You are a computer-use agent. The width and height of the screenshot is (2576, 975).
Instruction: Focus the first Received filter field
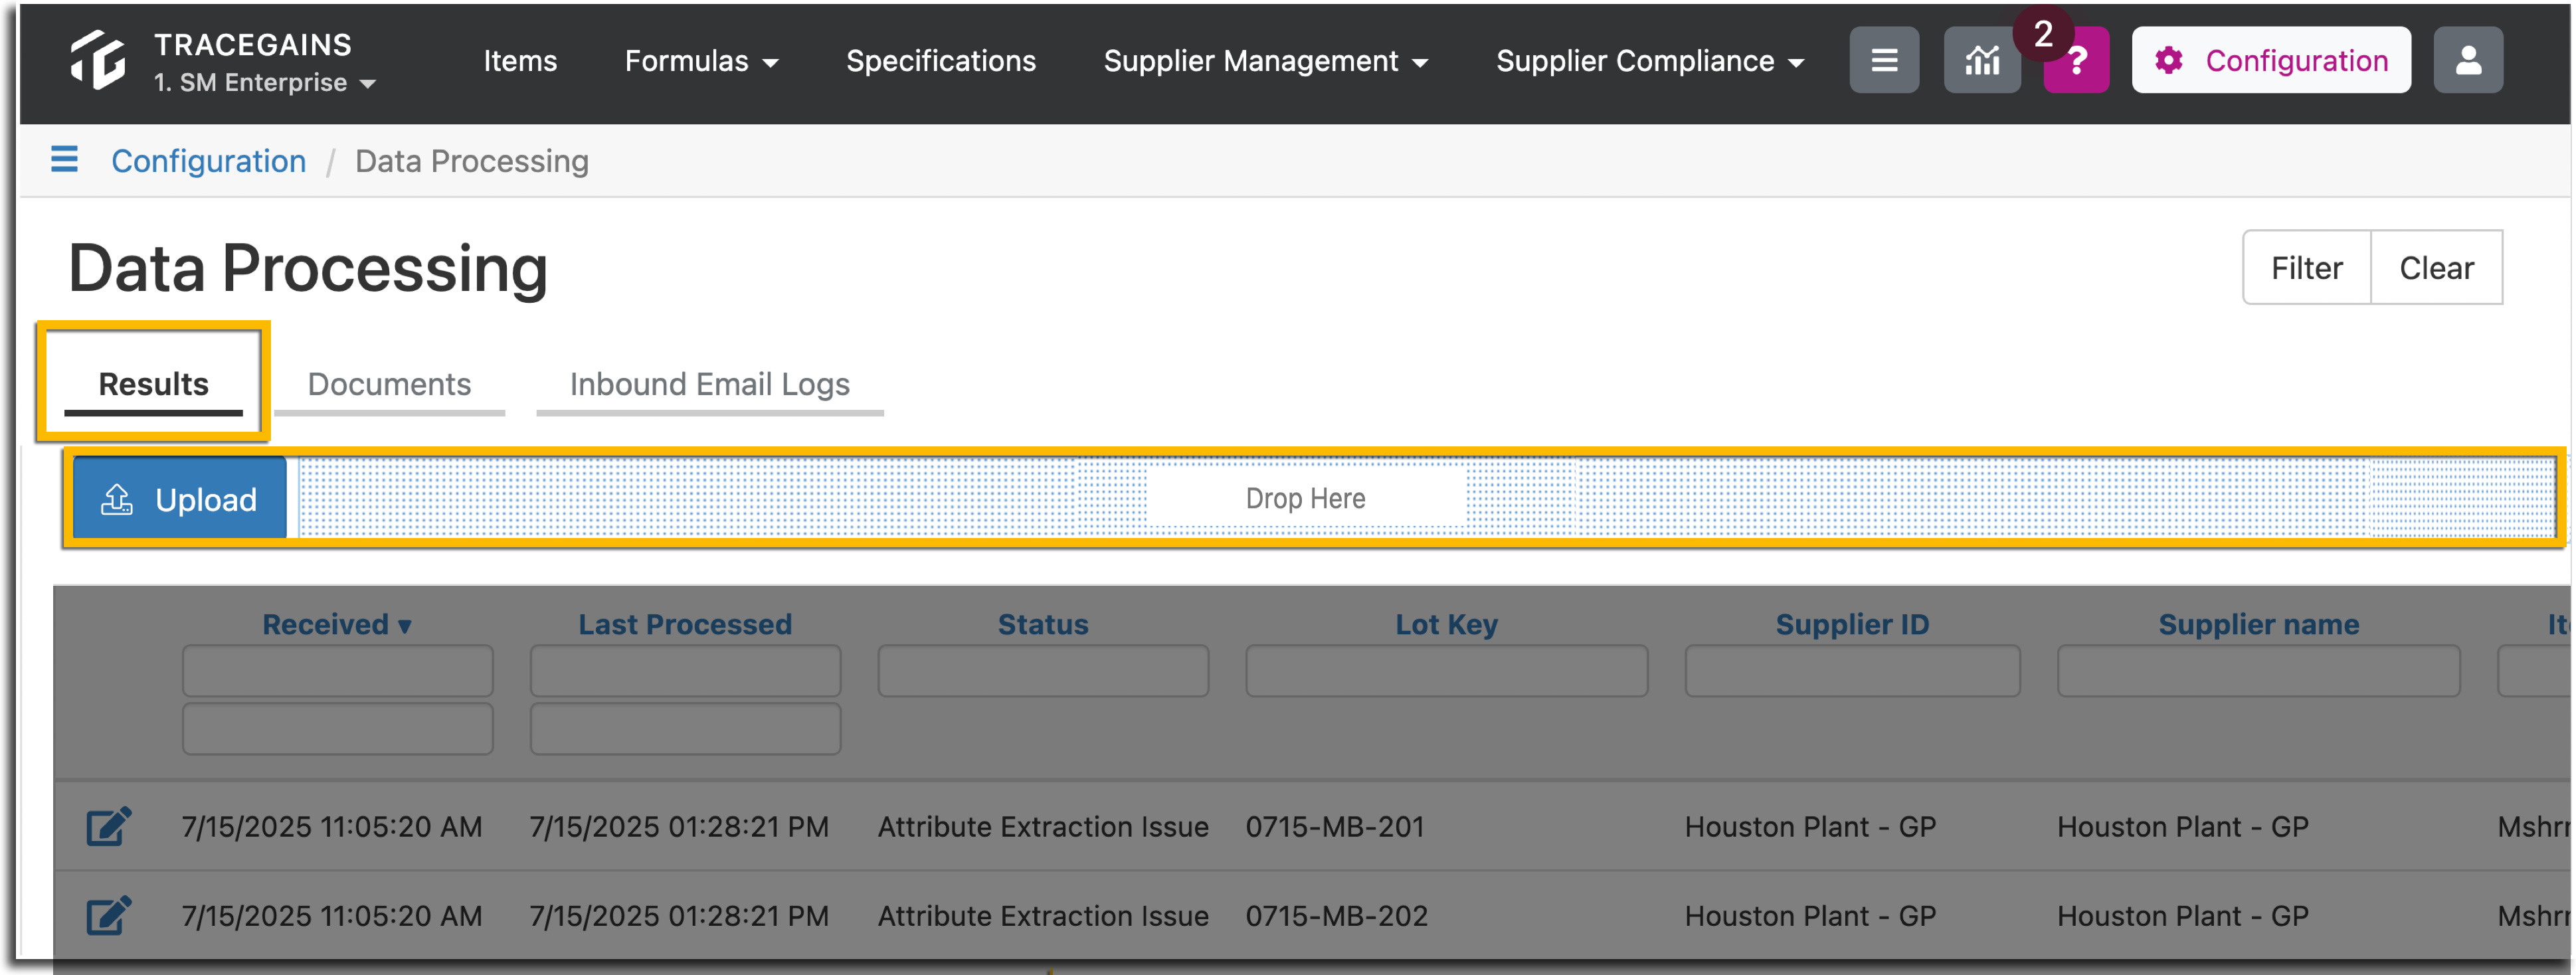coord(337,670)
